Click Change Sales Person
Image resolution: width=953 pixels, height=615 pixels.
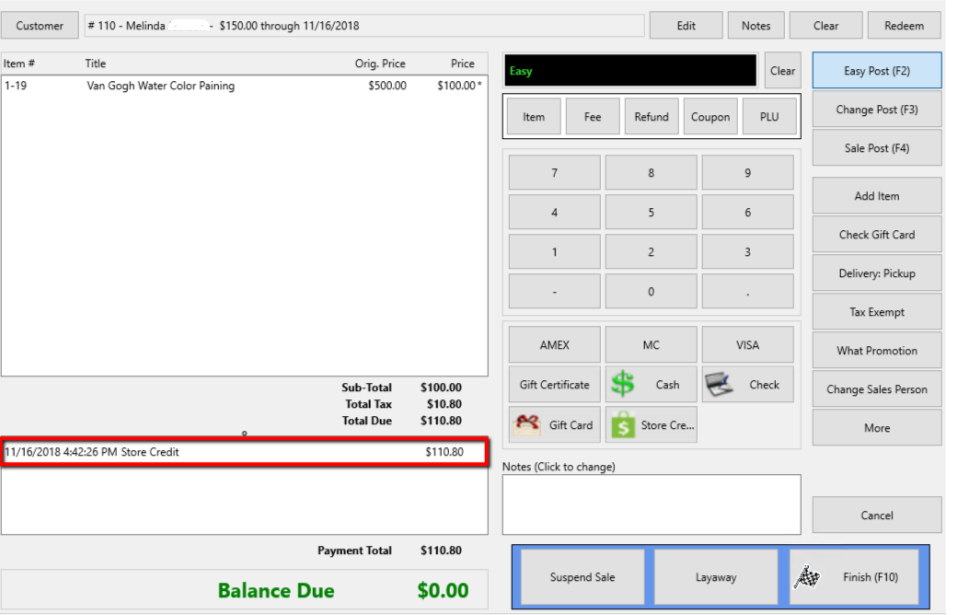coord(877,390)
